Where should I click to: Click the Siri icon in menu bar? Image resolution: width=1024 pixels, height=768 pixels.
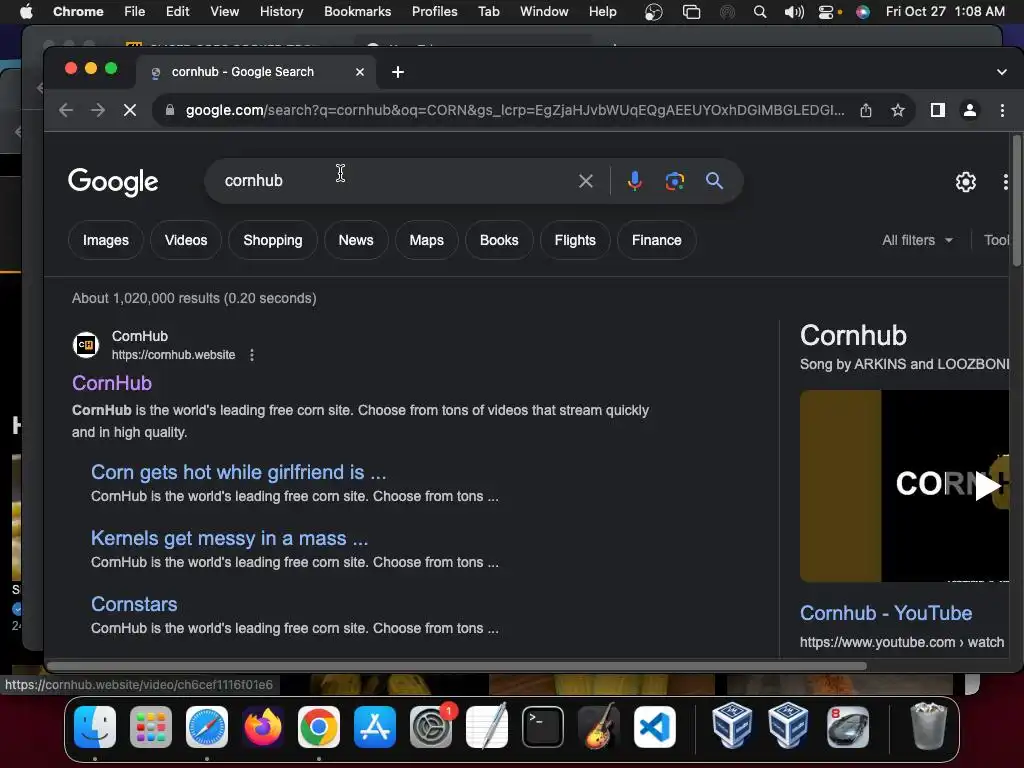863,12
